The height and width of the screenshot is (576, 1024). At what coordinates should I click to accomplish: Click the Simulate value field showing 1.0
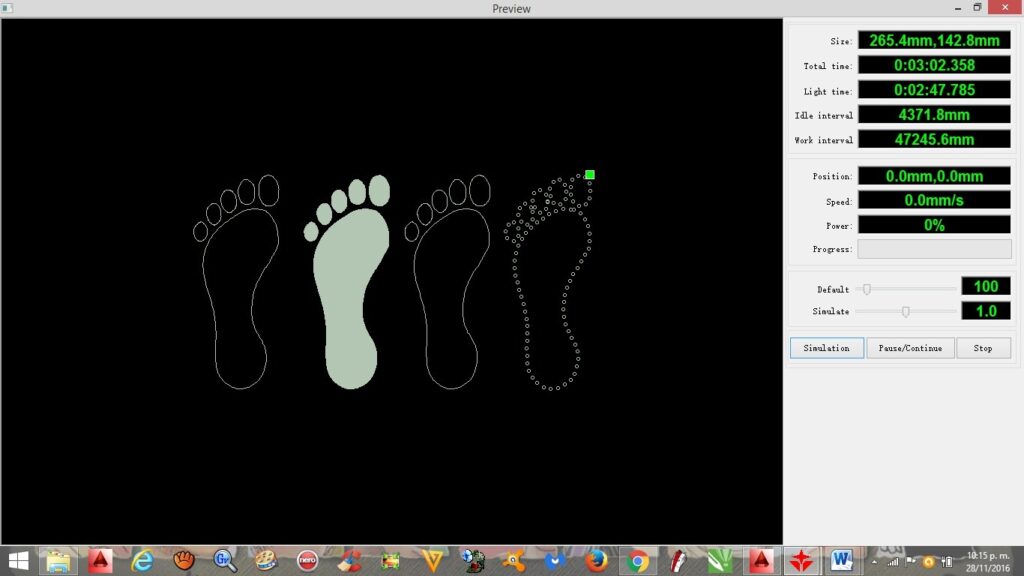point(985,311)
